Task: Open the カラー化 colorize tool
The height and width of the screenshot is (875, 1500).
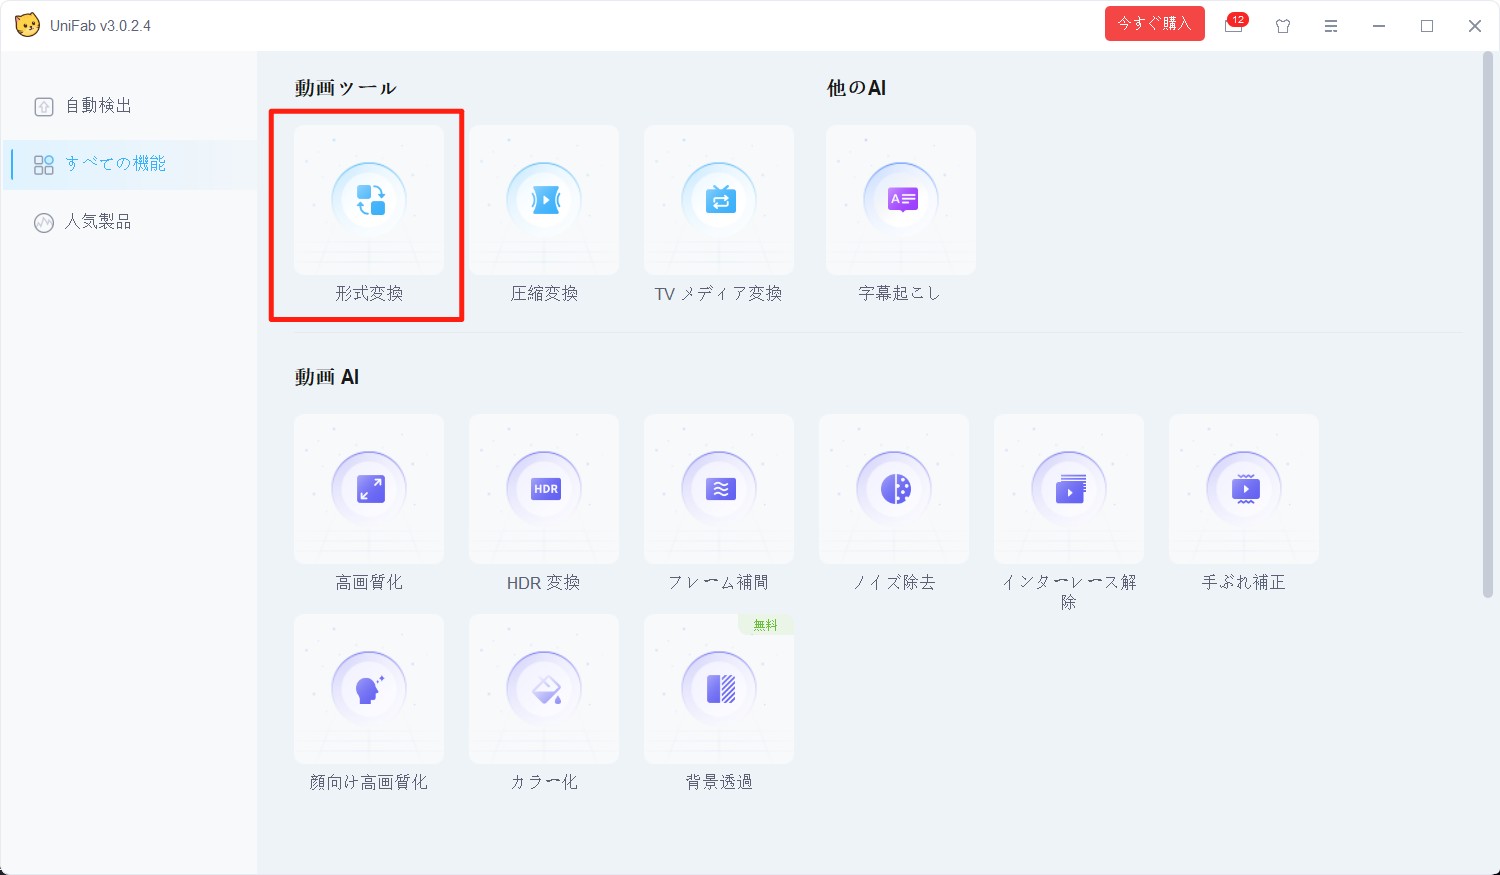Action: [544, 689]
